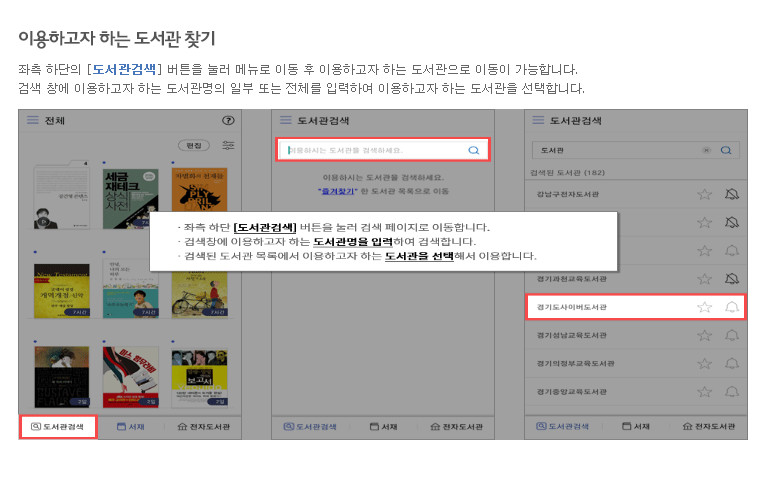Viewport: 775px width, 488px height.
Task: Toggle the star for 강남구전자도서관
Action: click(x=704, y=194)
